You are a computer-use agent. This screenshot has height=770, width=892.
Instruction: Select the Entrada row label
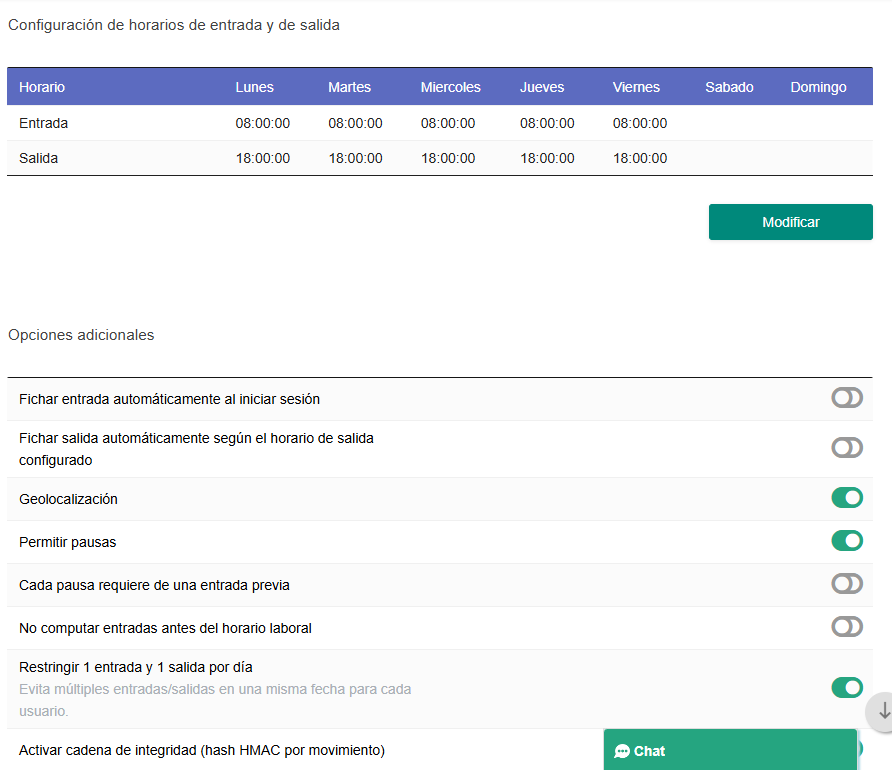click(x=41, y=123)
